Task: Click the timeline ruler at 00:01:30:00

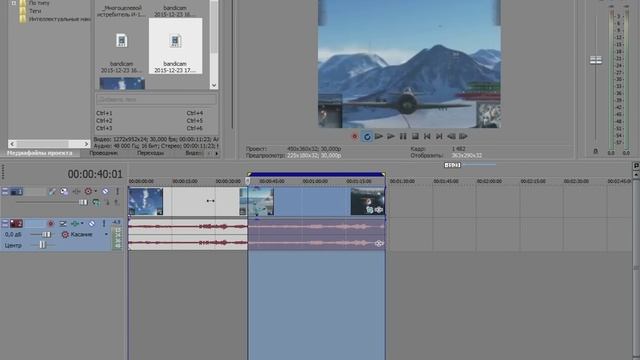Action: pos(402,181)
